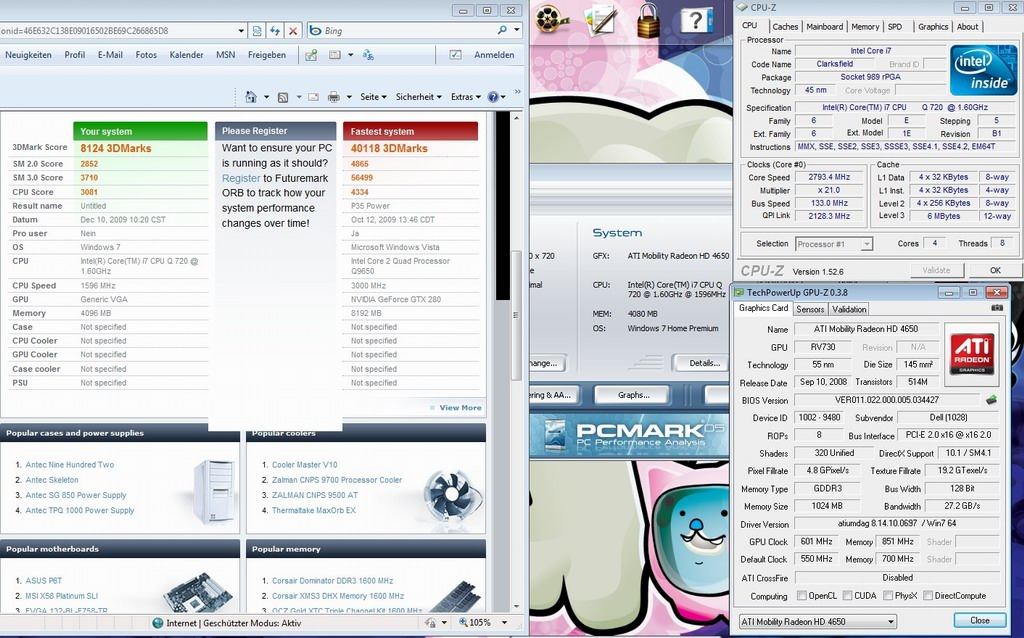This screenshot has width=1024, height=638.
Task: Click the command bar overflow chevron
Action: click(518, 92)
